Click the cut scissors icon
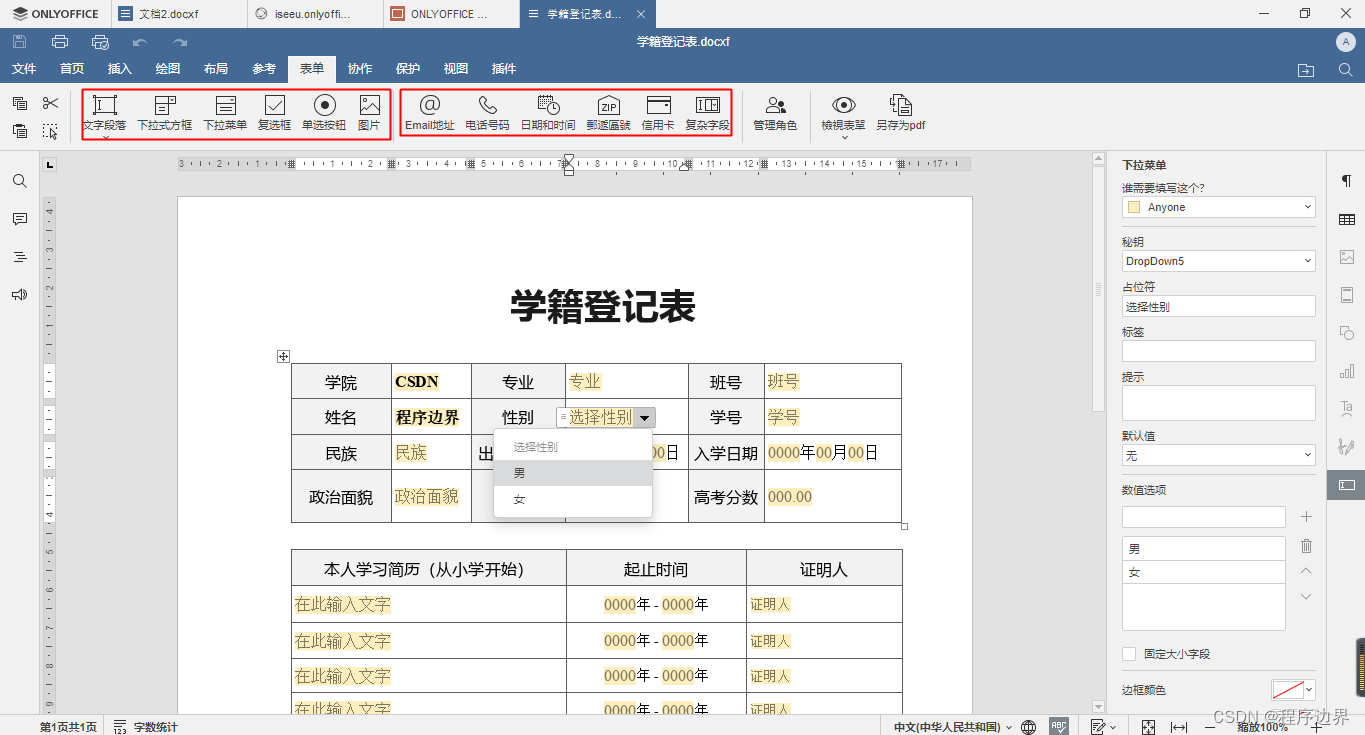This screenshot has width=1365, height=735. 51,103
